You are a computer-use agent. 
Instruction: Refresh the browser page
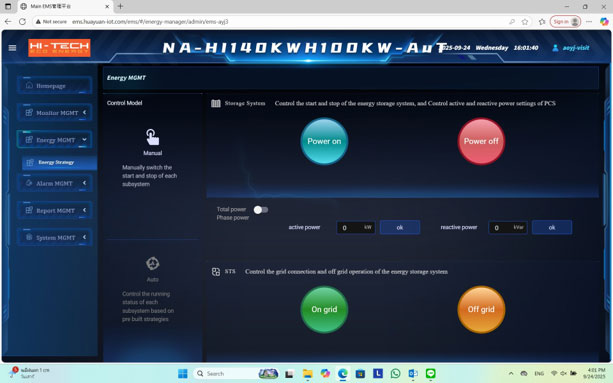pyautogui.click(x=22, y=21)
